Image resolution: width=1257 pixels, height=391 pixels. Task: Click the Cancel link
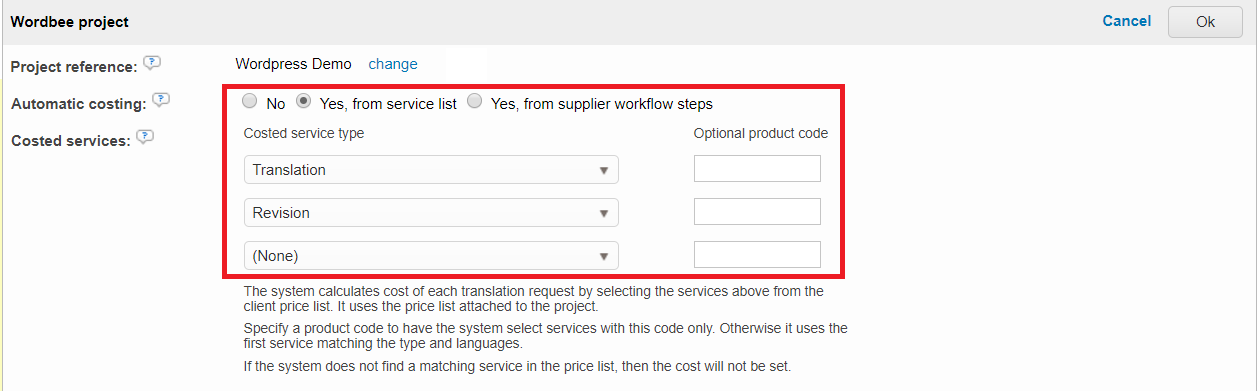[1127, 20]
